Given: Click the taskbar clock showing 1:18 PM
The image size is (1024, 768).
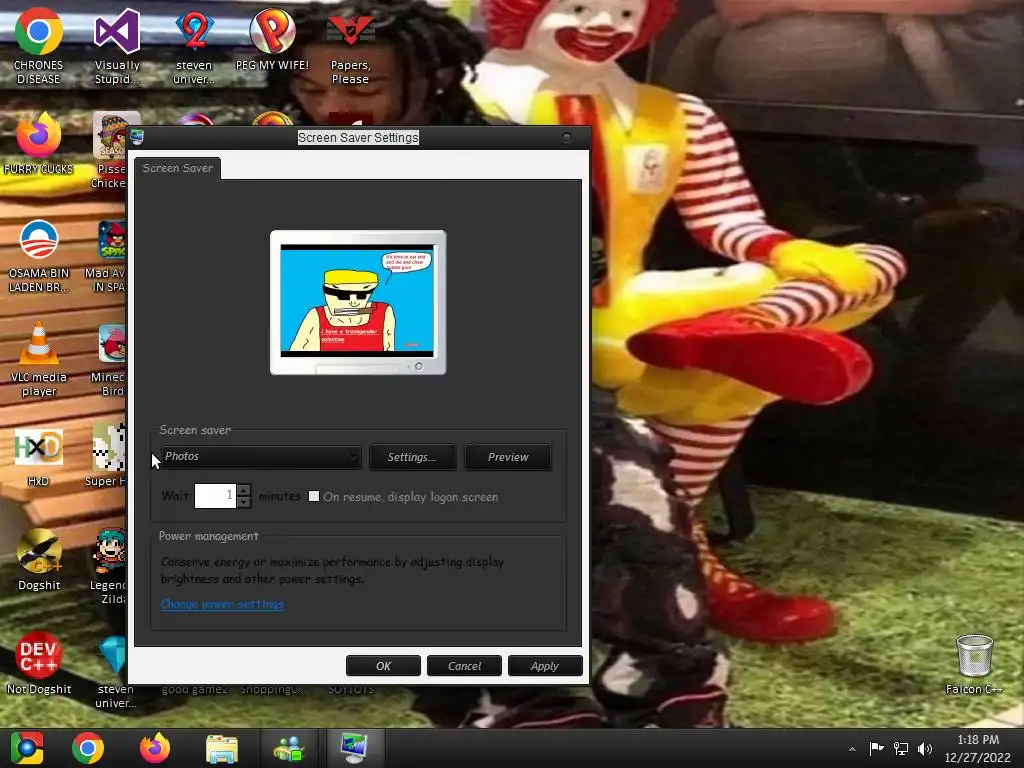Looking at the screenshot, I should (x=978, y=748).
